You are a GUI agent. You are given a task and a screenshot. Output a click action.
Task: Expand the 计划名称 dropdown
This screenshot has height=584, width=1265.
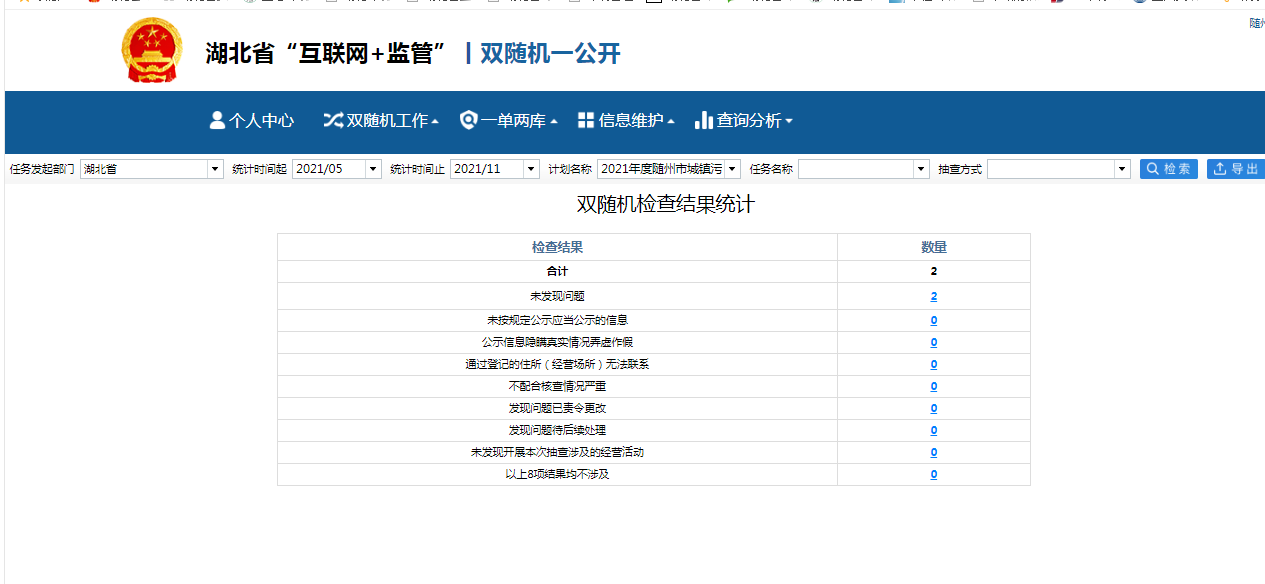[732, 169]
